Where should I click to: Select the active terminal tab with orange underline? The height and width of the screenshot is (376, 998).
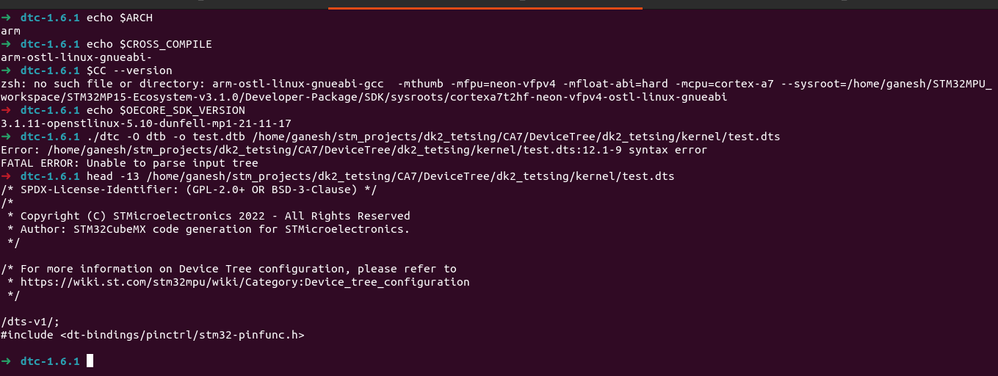485,4
